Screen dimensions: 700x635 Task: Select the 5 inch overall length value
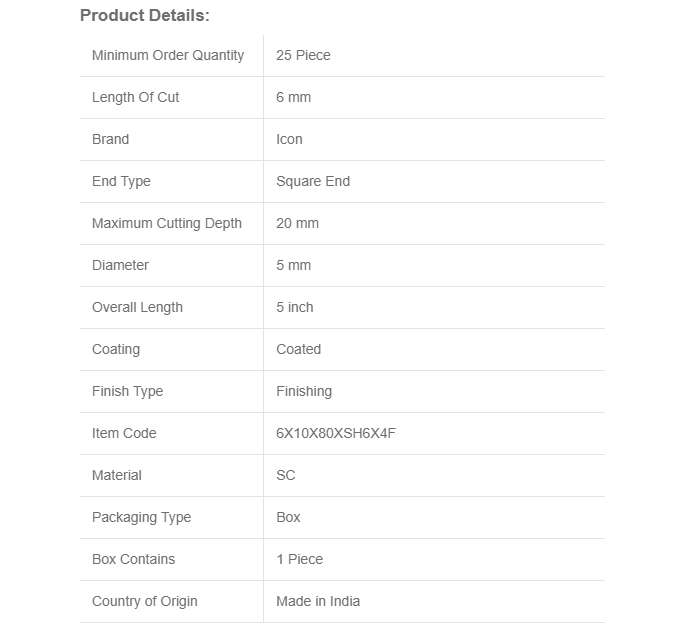click(x=295, y=308)
